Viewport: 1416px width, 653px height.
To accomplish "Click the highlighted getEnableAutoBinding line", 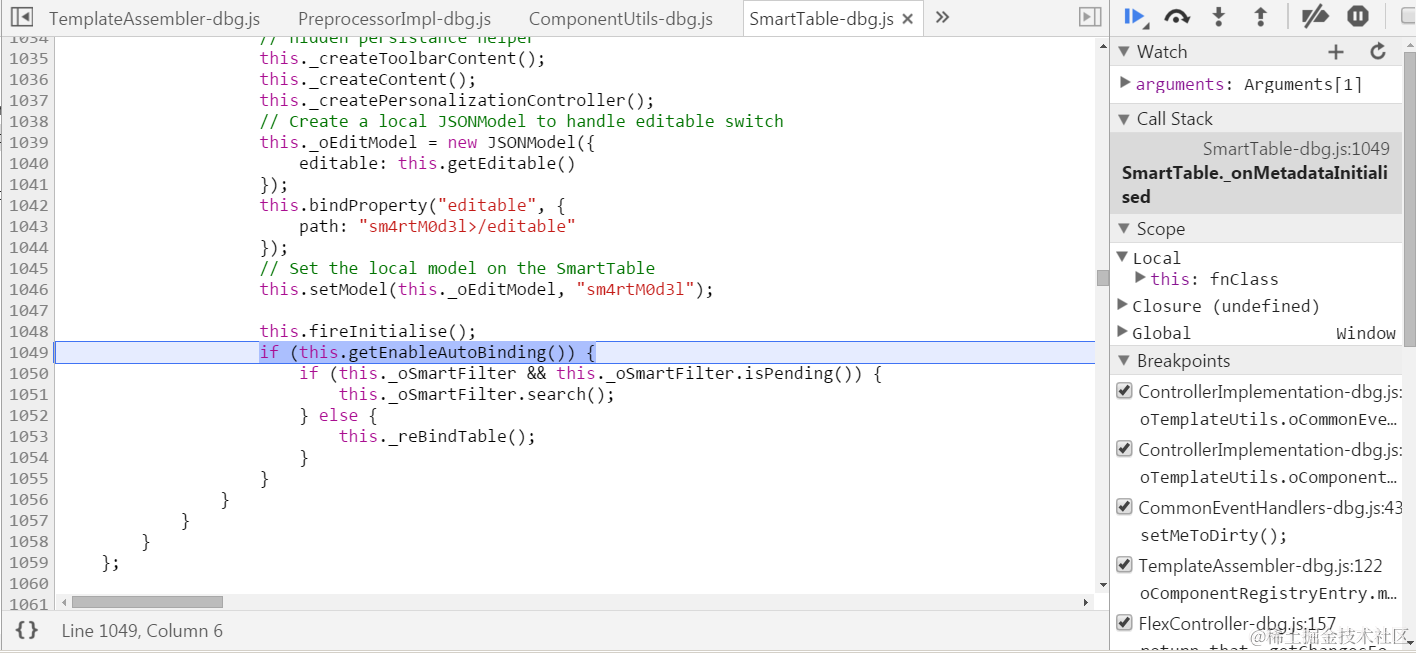I will click(x=427, y=352).
